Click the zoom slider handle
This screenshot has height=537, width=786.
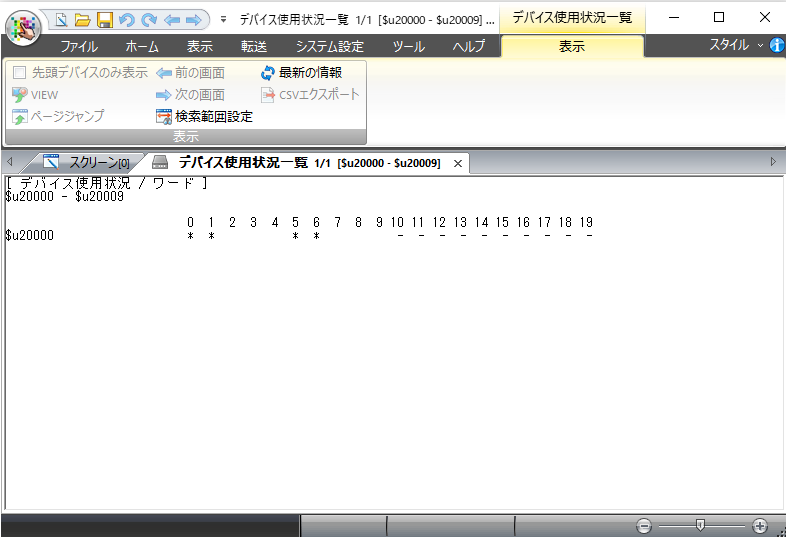point(701,525)
